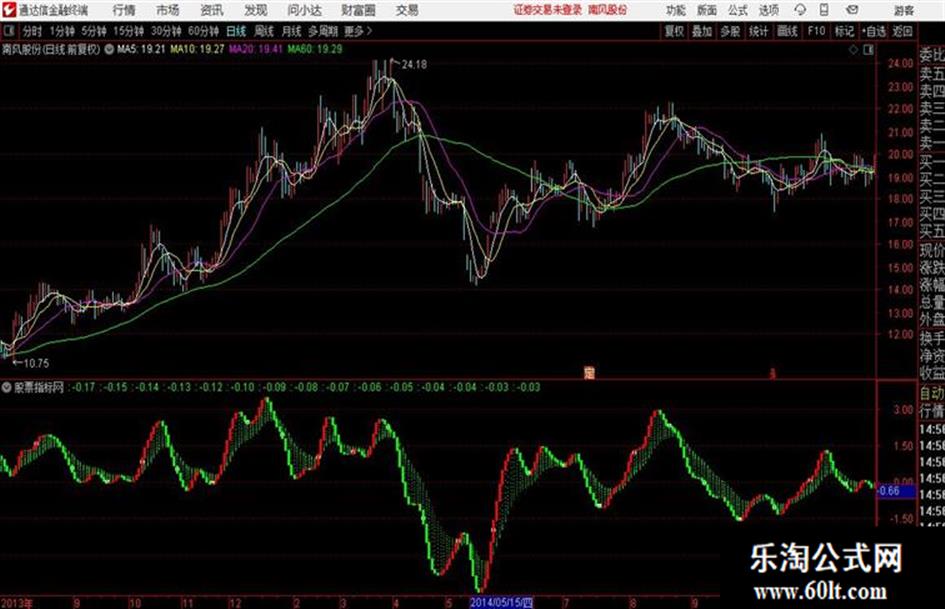Switch to 60分钟 period tab

[x=203, y=31]
